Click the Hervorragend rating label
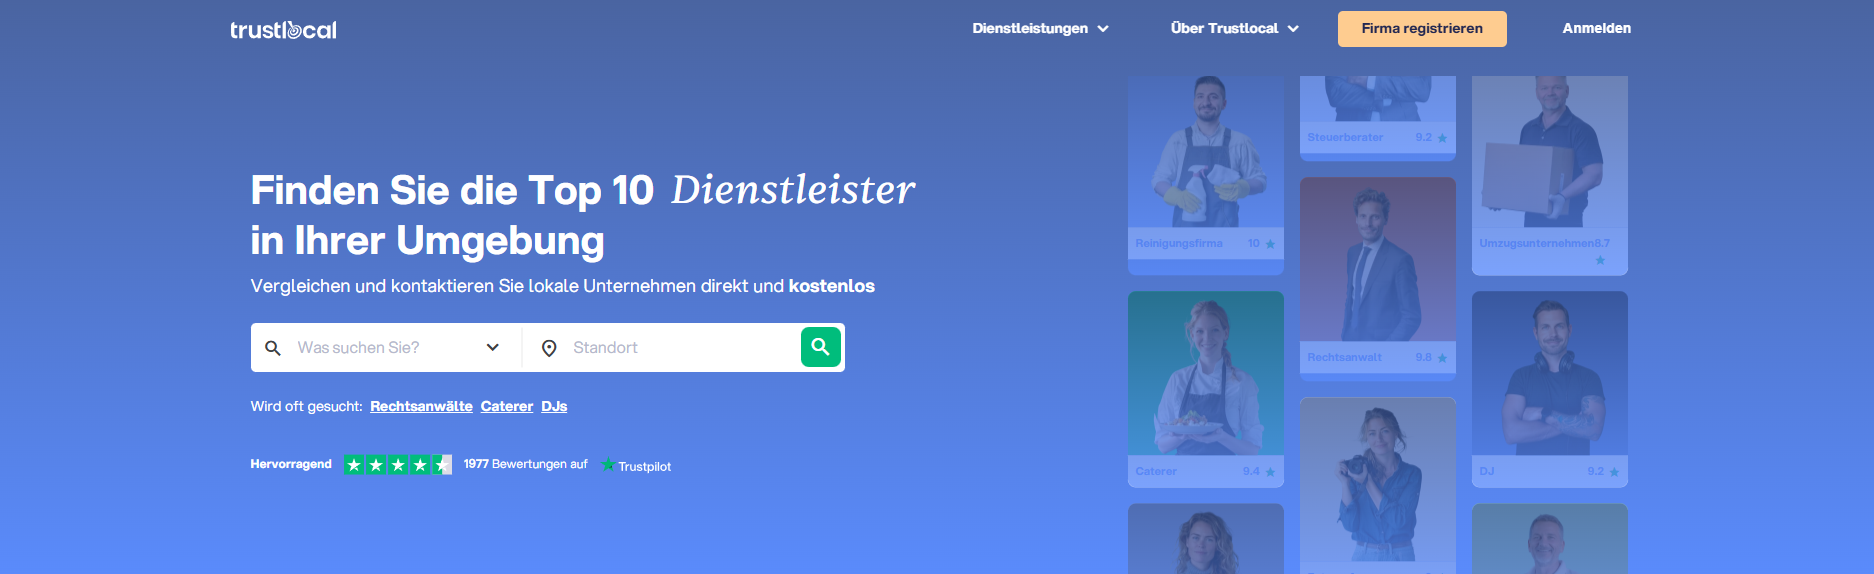 coord(291,464)
